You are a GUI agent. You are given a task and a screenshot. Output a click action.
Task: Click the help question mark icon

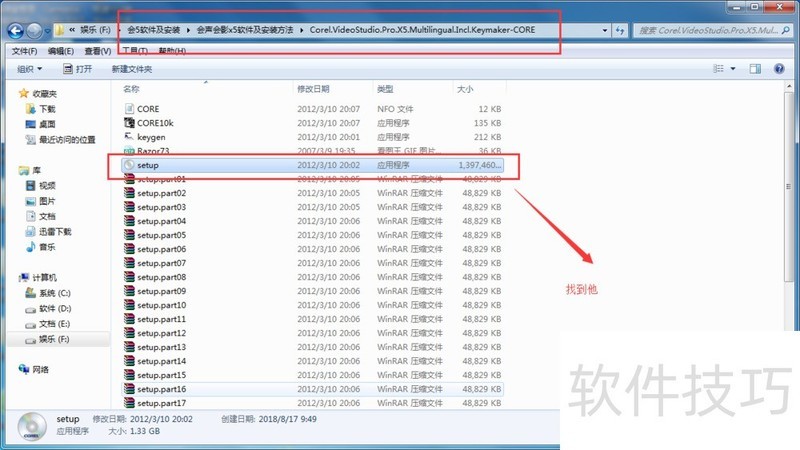(x=779, y=68)
